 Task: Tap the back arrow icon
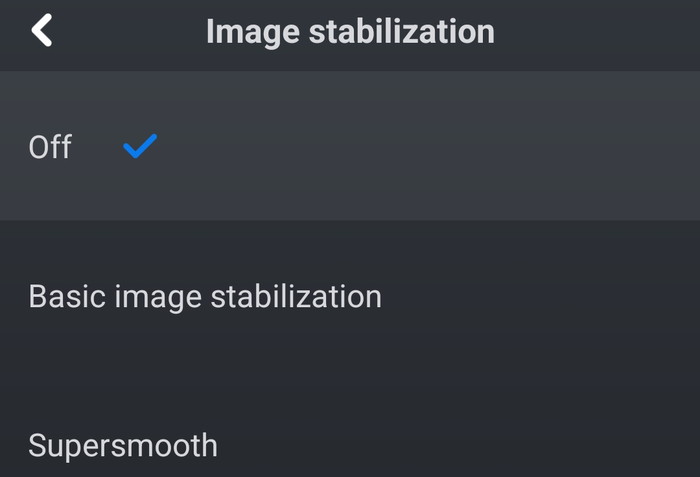click(x=41, y=31)
